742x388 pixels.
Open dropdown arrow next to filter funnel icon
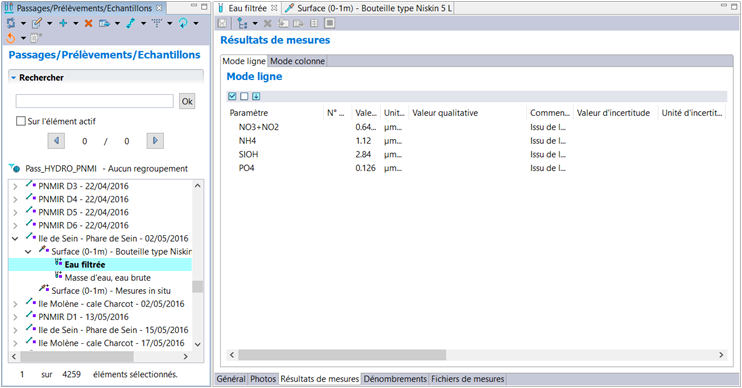click(x=169, y=23)
